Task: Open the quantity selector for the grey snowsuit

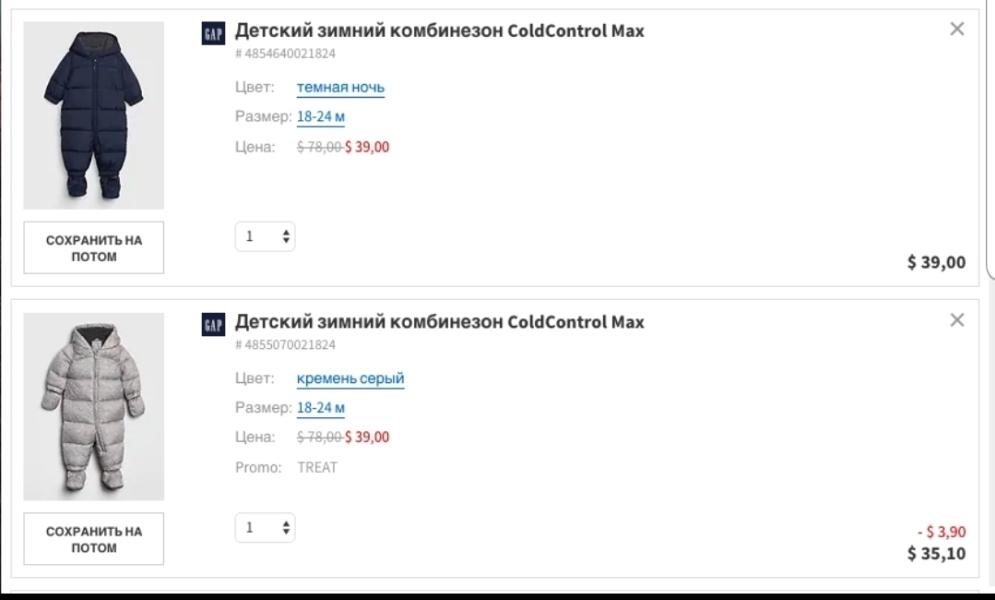Action: tap(265, 528)
